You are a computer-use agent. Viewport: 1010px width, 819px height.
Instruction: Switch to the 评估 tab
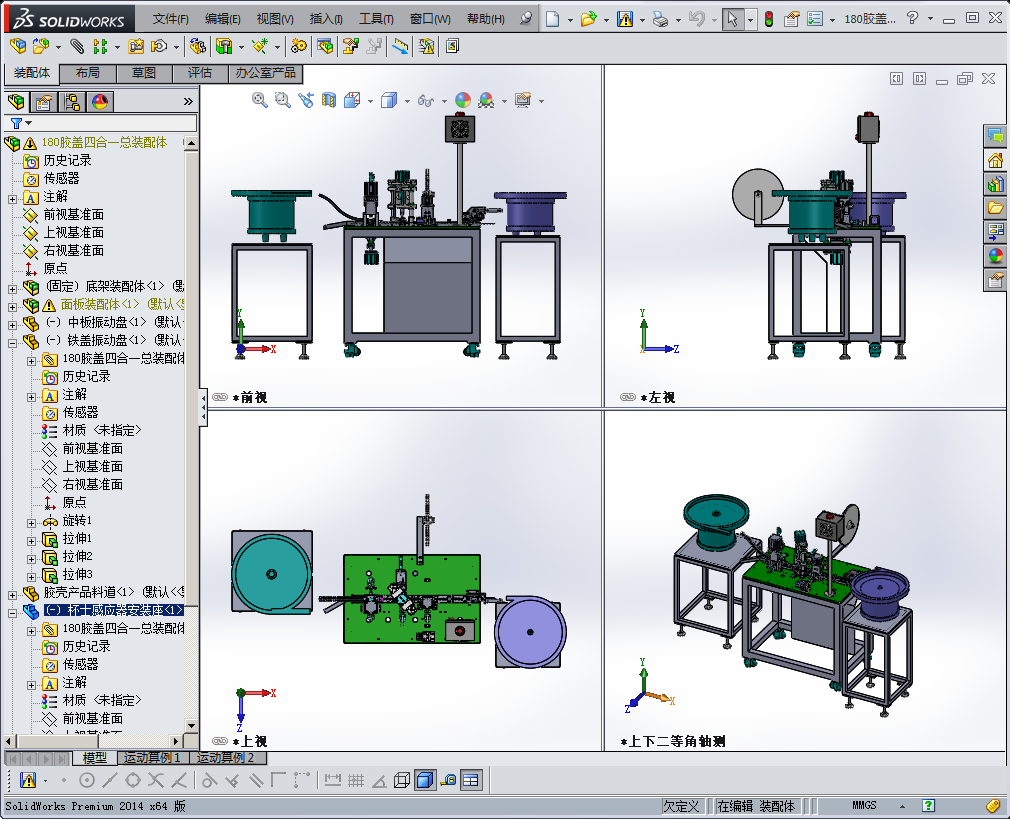200,73
